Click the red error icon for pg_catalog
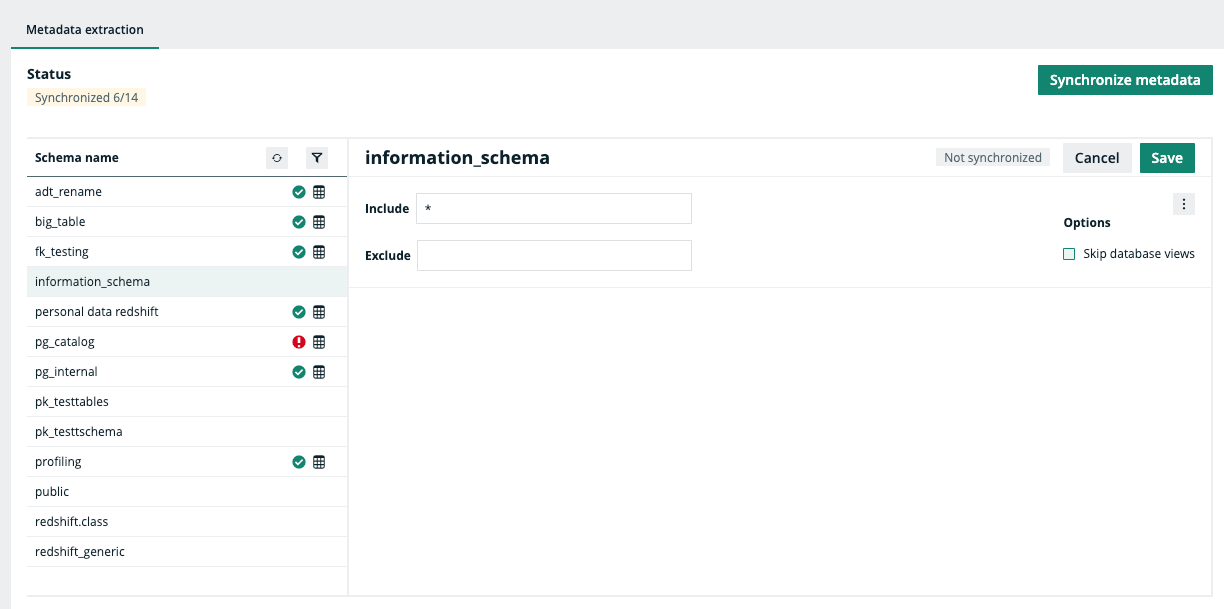The image size is (1224, 609). [x=298, y=342]
